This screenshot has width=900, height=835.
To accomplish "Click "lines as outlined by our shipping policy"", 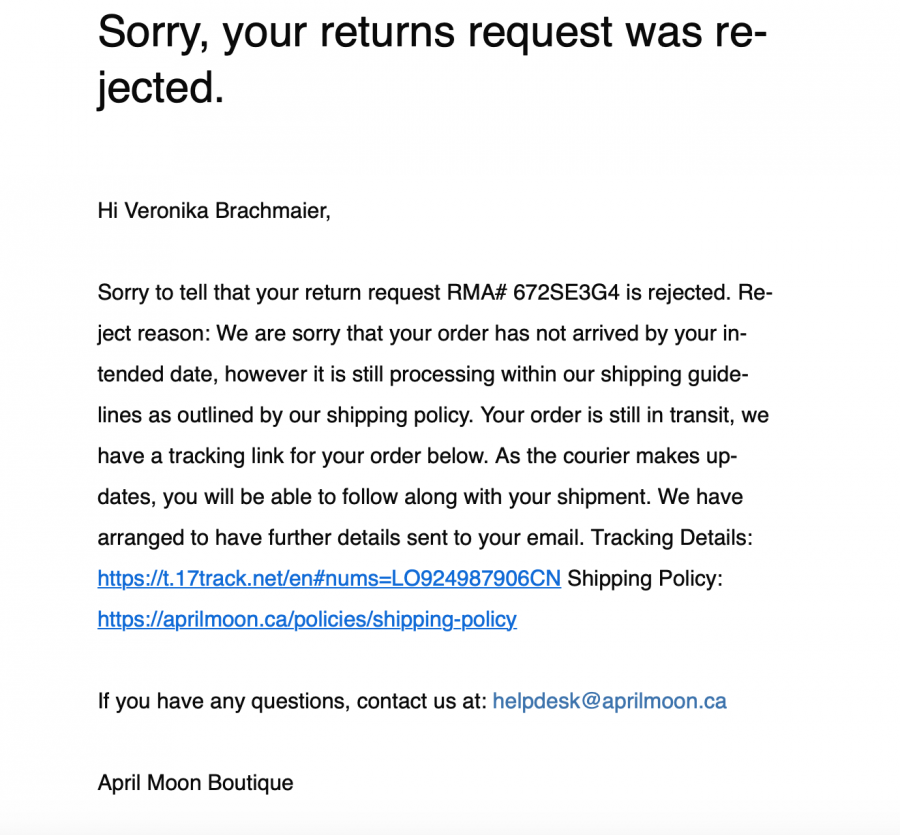I will click(x=285, y=415).
